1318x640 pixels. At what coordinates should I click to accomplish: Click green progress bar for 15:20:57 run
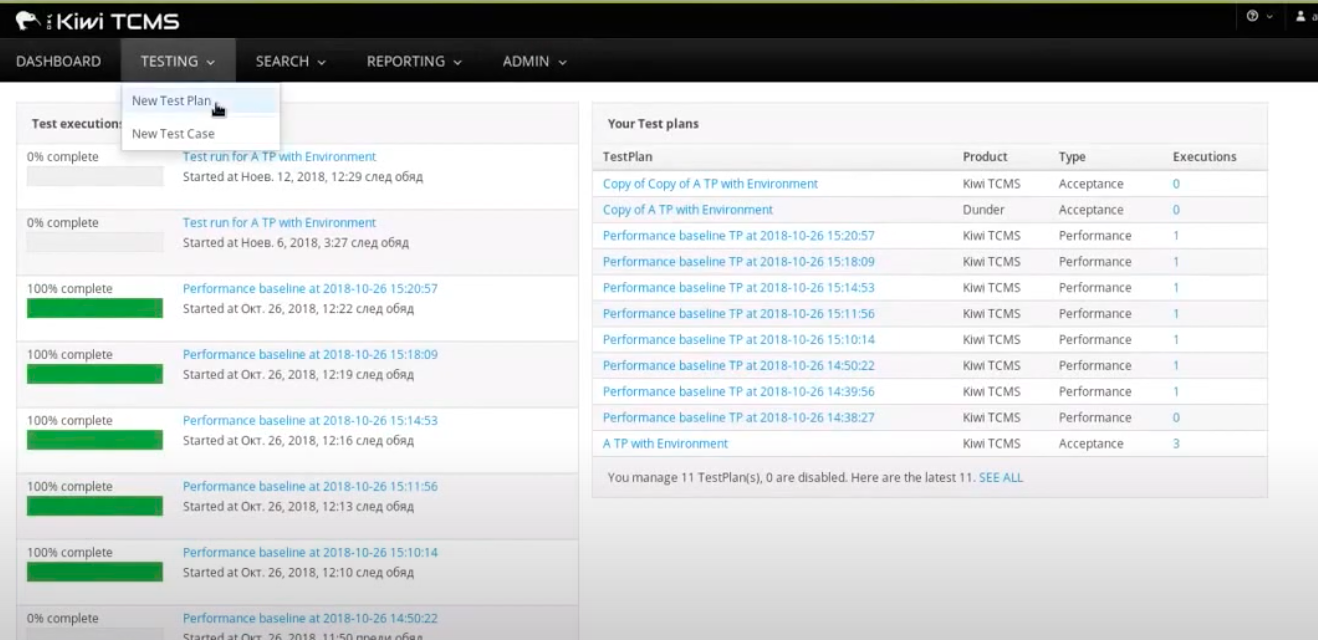pyautogui.click(x=95, y=309)
